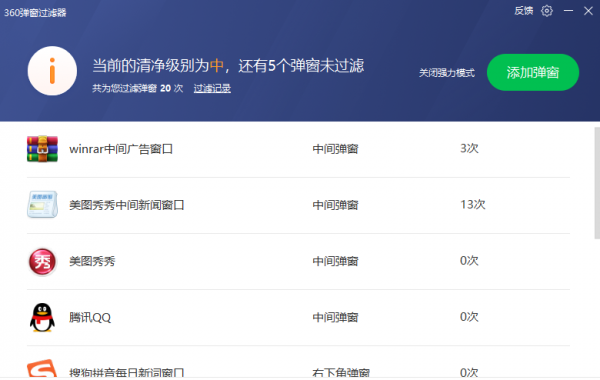Click the WinRAR icon in the list
Image resolution: width=600 pixels, height=380 pixels.
click(42, 149)
